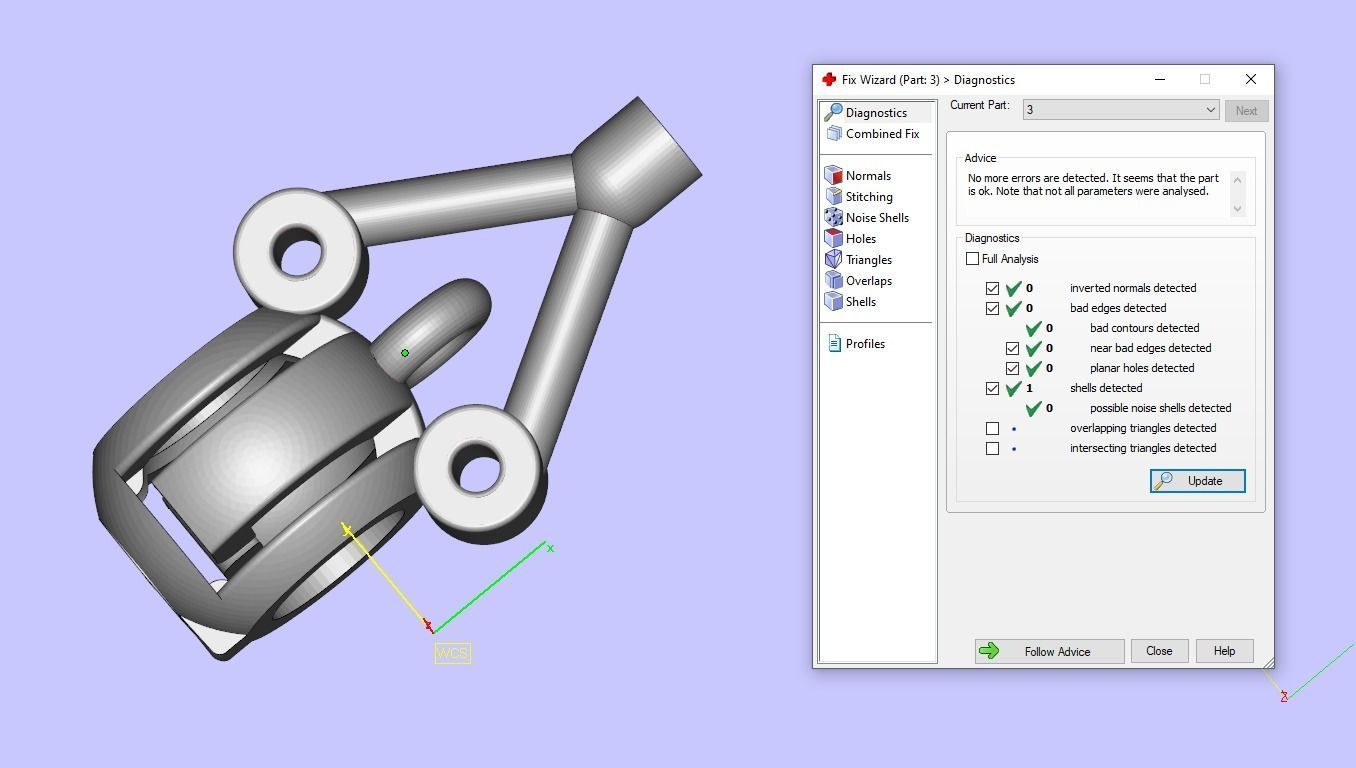The image size is (1356, 768).
Task: Switch to Shells page label
Action: 861,302
